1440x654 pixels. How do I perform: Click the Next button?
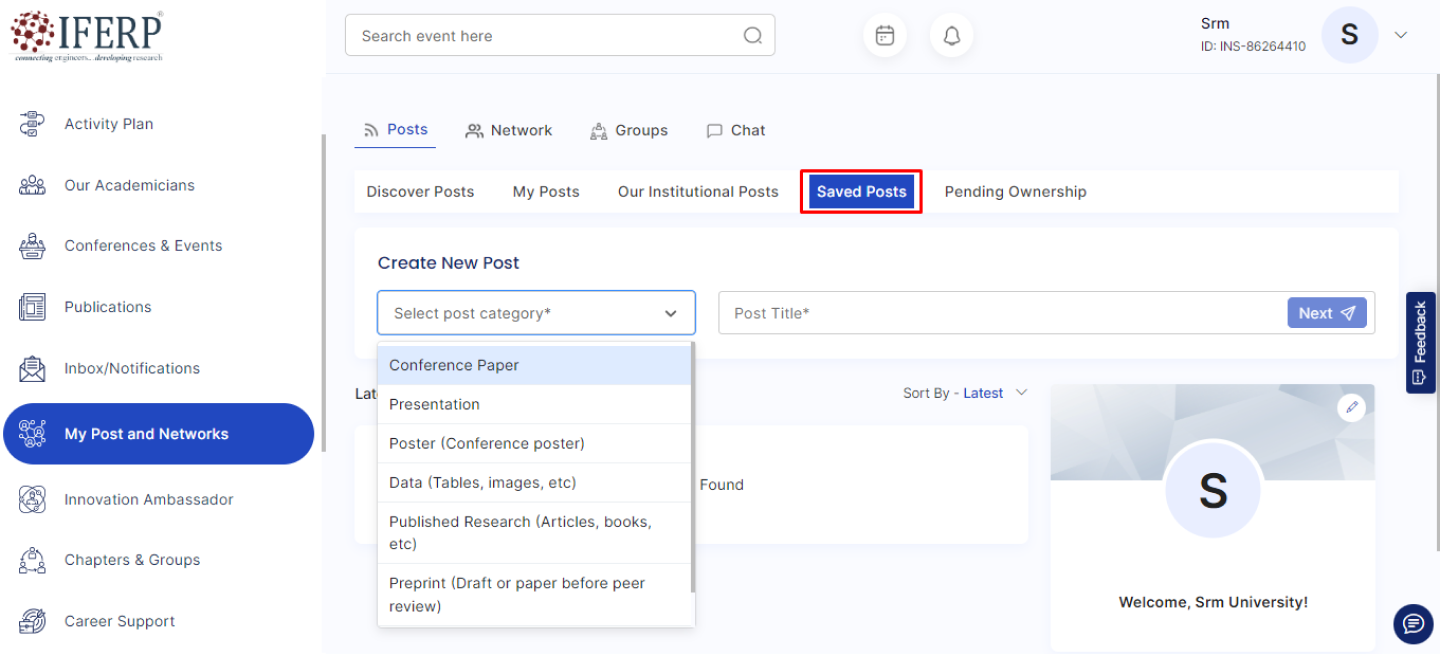point(1326,313)
